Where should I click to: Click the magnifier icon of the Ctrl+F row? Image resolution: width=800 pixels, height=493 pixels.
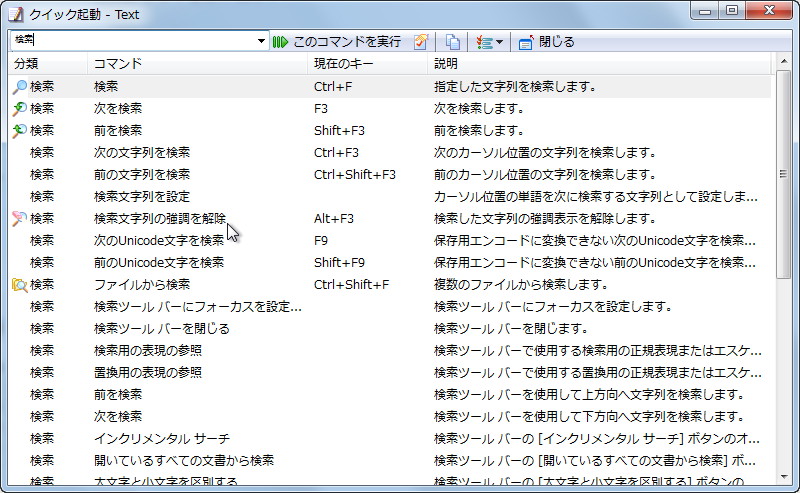pyautogui.click(x=19, y=87)
